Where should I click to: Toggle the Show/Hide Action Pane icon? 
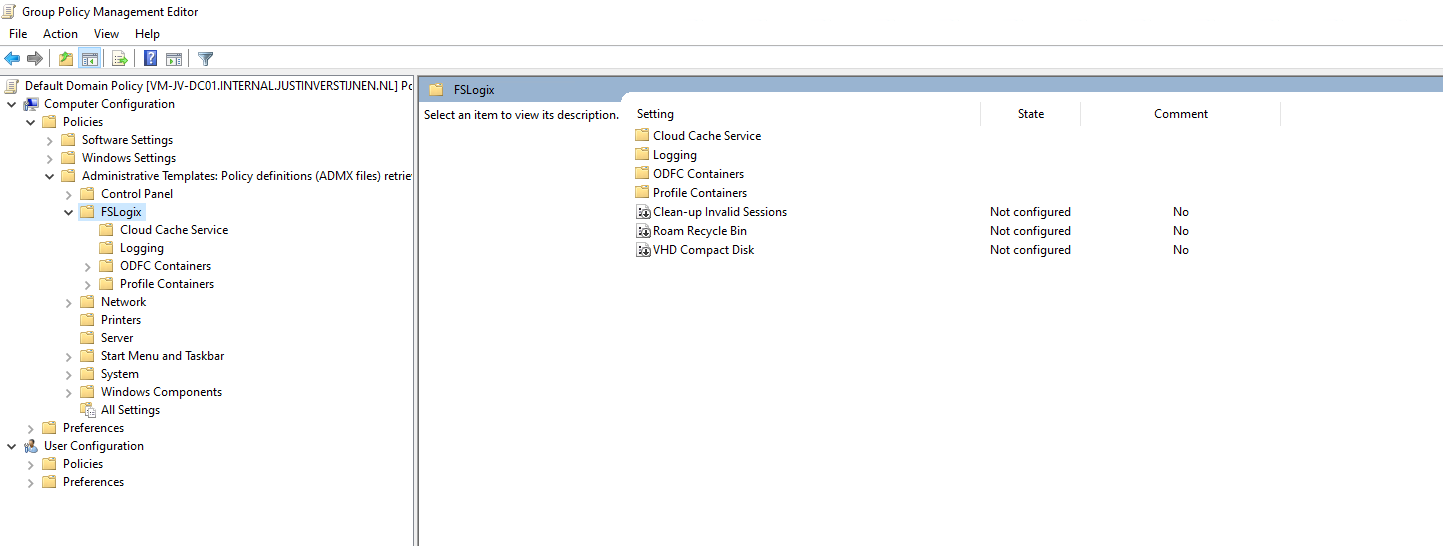pyautogui.click(x=173, y=58)
